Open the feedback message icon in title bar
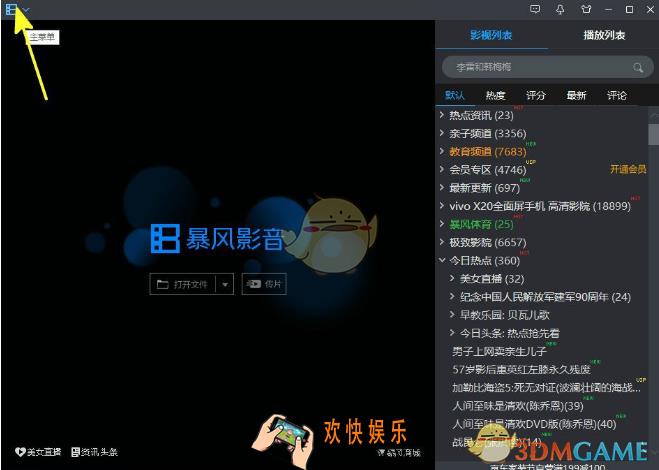 [535, 9]
